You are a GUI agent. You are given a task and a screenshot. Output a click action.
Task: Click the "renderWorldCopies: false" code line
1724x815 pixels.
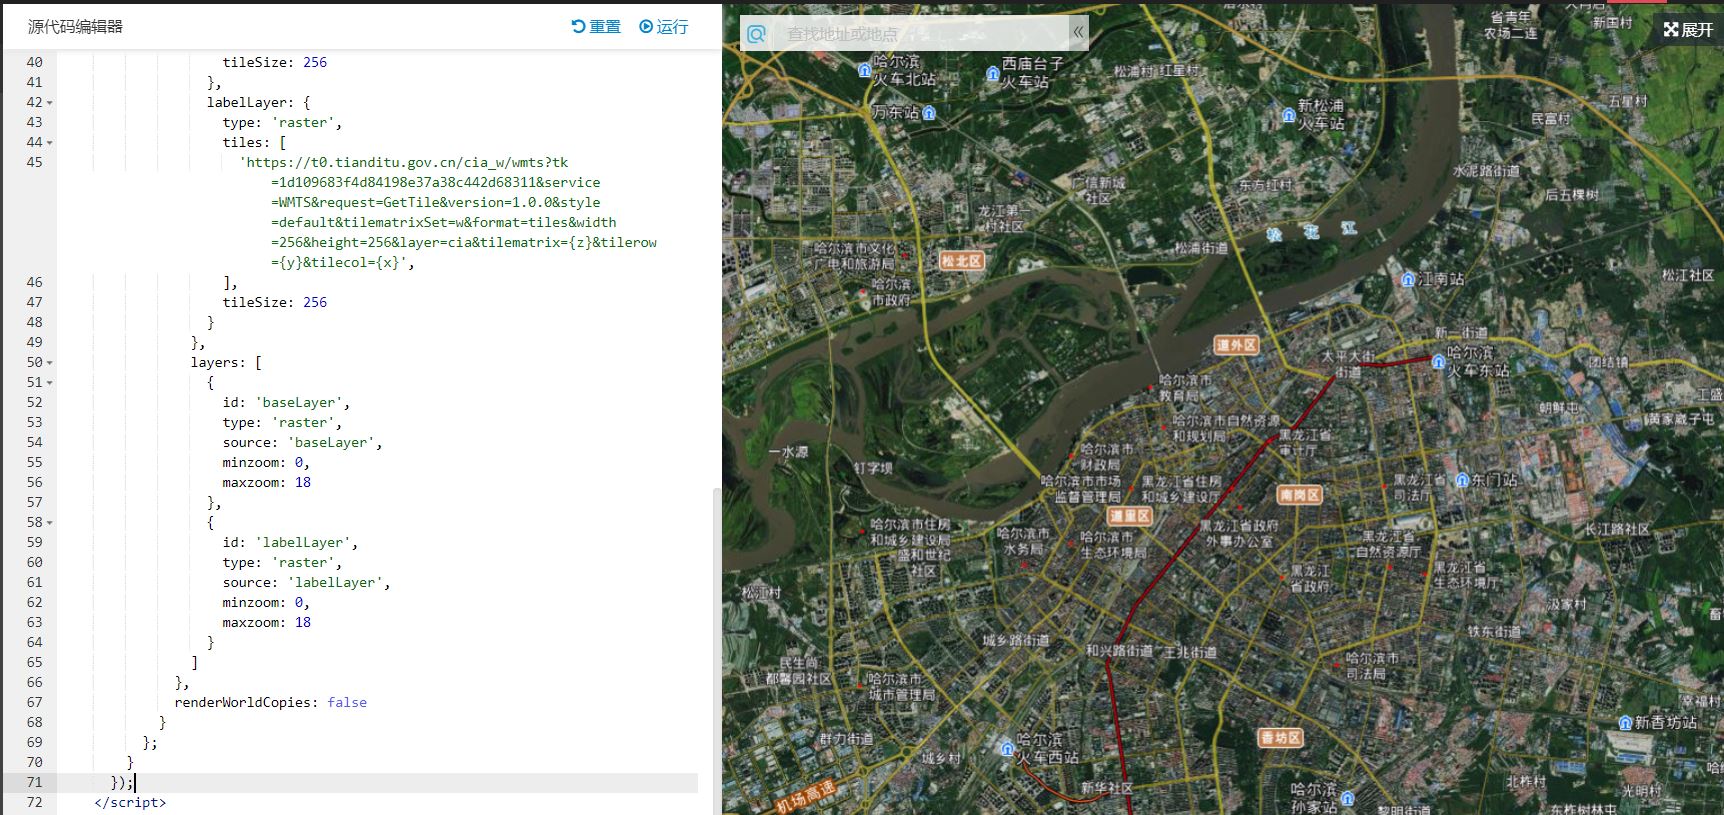click(271, 702)
